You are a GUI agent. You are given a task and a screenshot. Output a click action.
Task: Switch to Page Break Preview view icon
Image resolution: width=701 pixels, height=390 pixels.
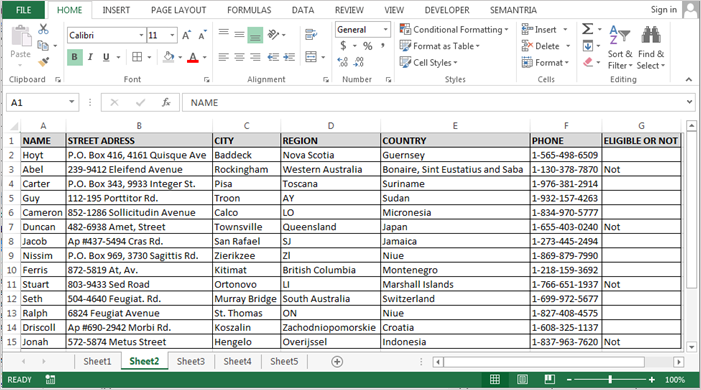[550, 379]
